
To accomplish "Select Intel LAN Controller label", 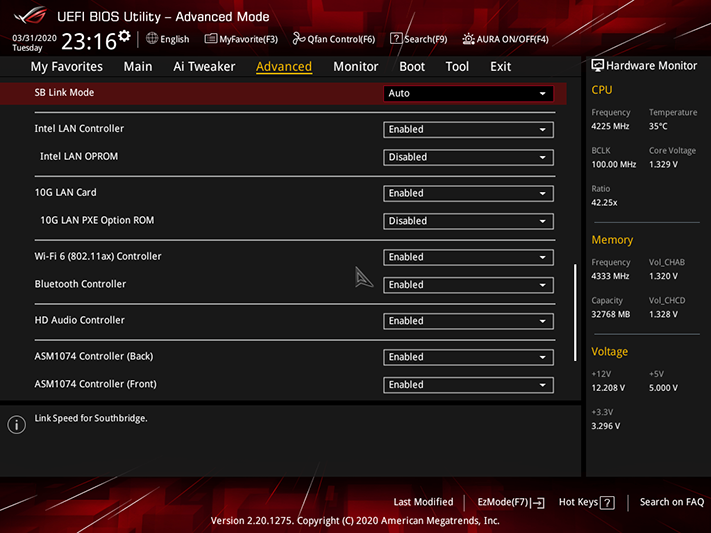I will [79, 129].
